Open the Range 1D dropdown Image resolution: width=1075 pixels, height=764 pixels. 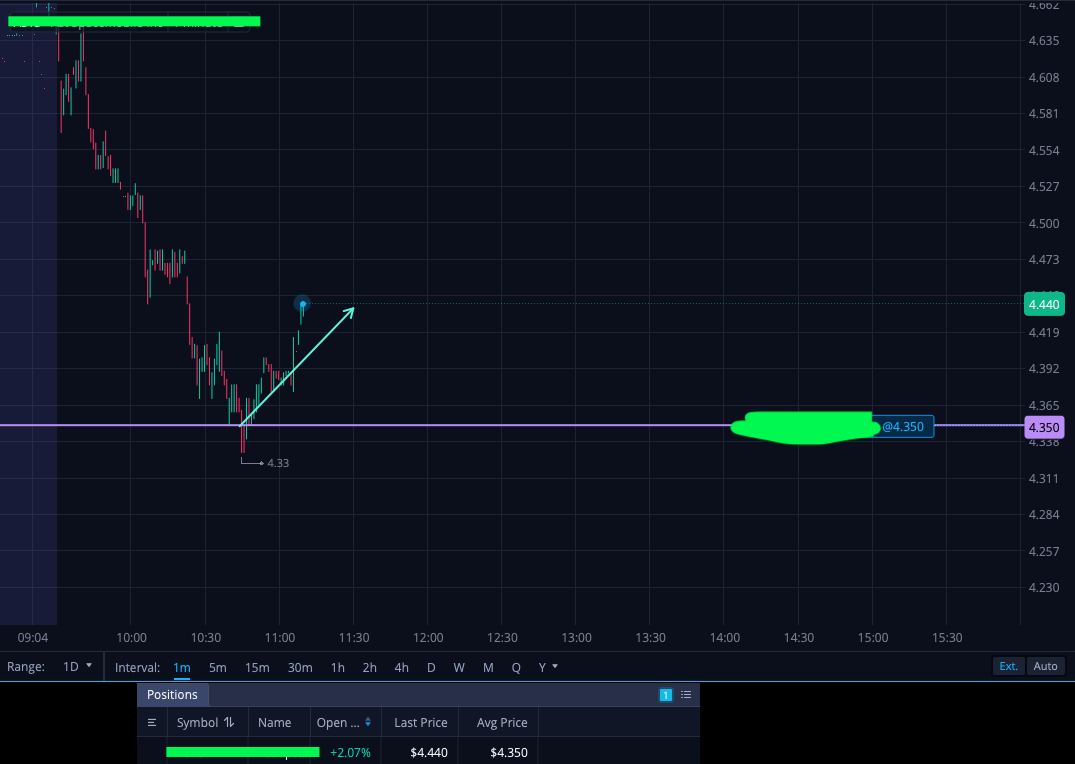[77, 667]
